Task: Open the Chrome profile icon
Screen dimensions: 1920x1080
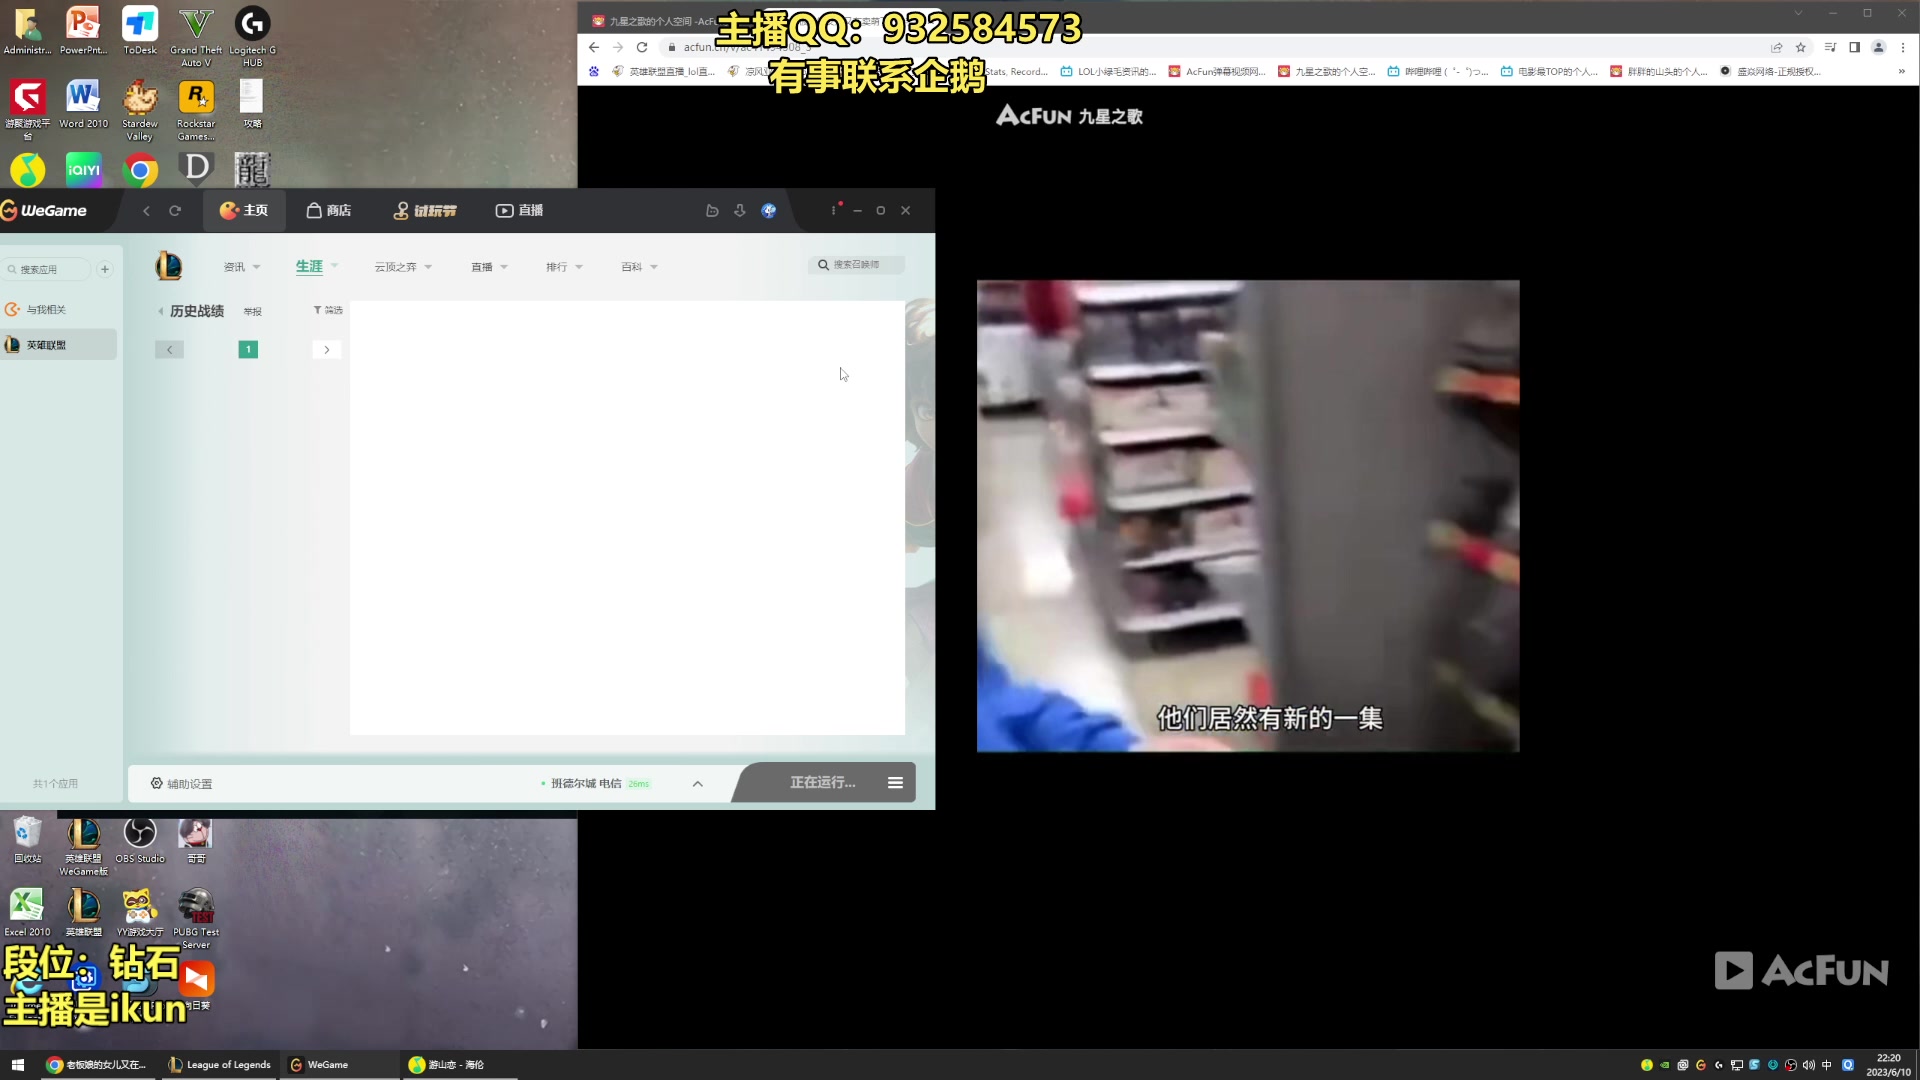Action: (x=1879, y=47)
